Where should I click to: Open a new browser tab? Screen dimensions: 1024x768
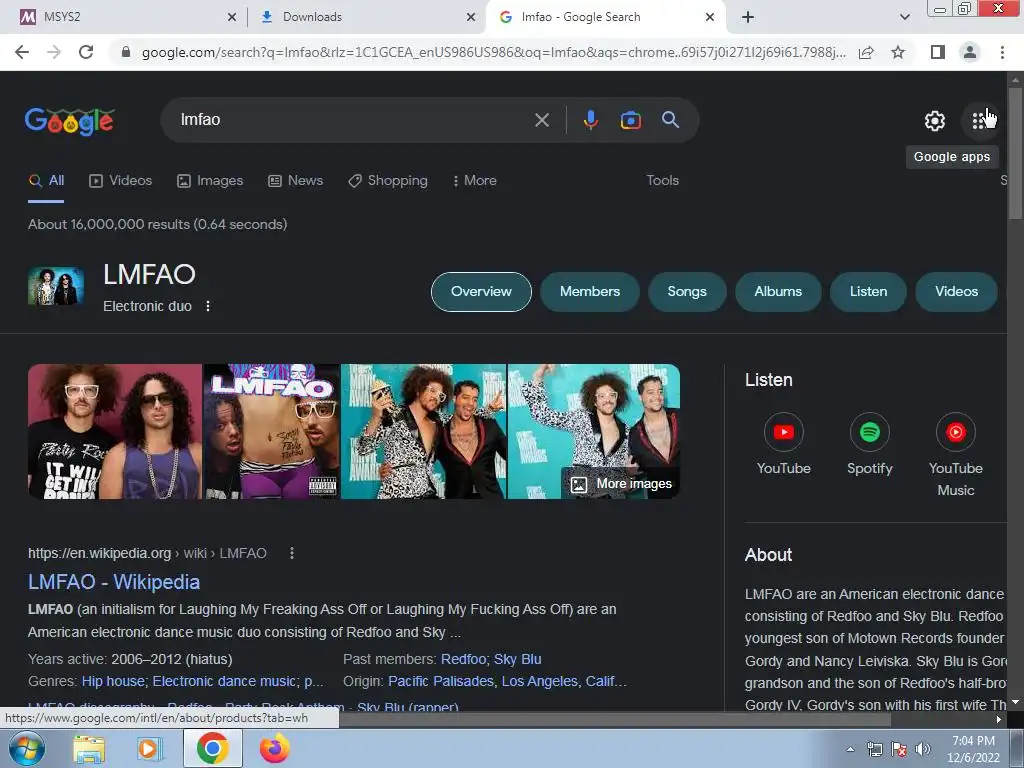(x=748, y=17)
